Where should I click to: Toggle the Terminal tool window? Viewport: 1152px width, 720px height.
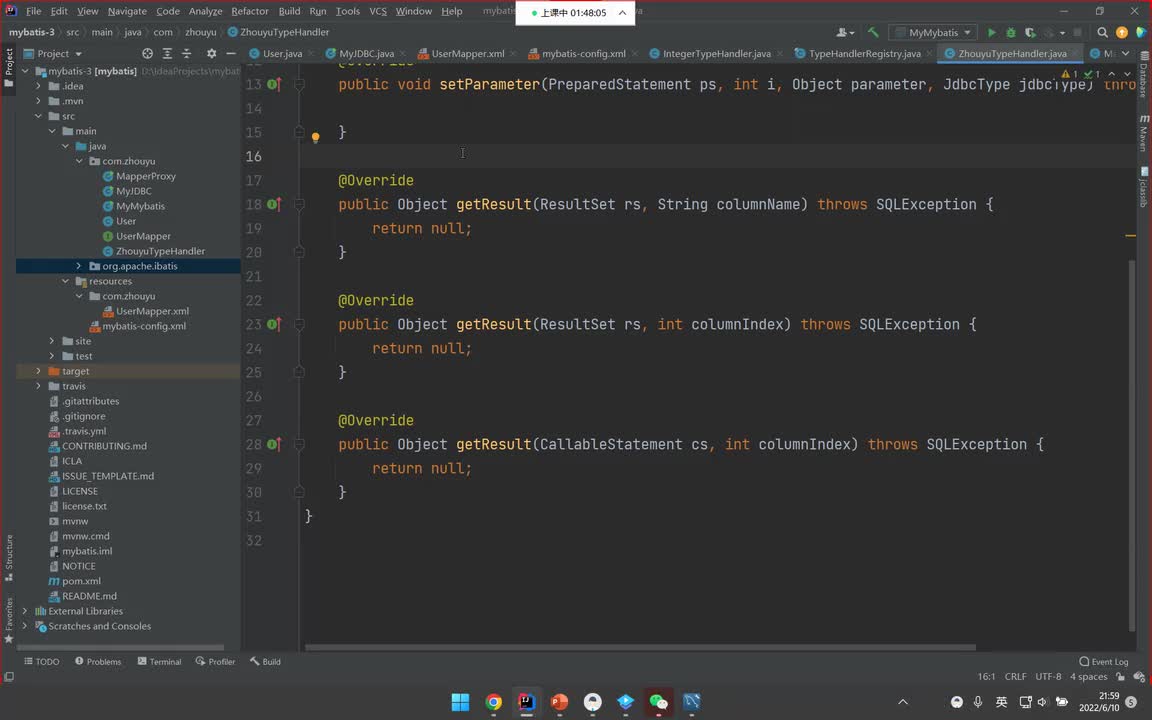(159, 661)
